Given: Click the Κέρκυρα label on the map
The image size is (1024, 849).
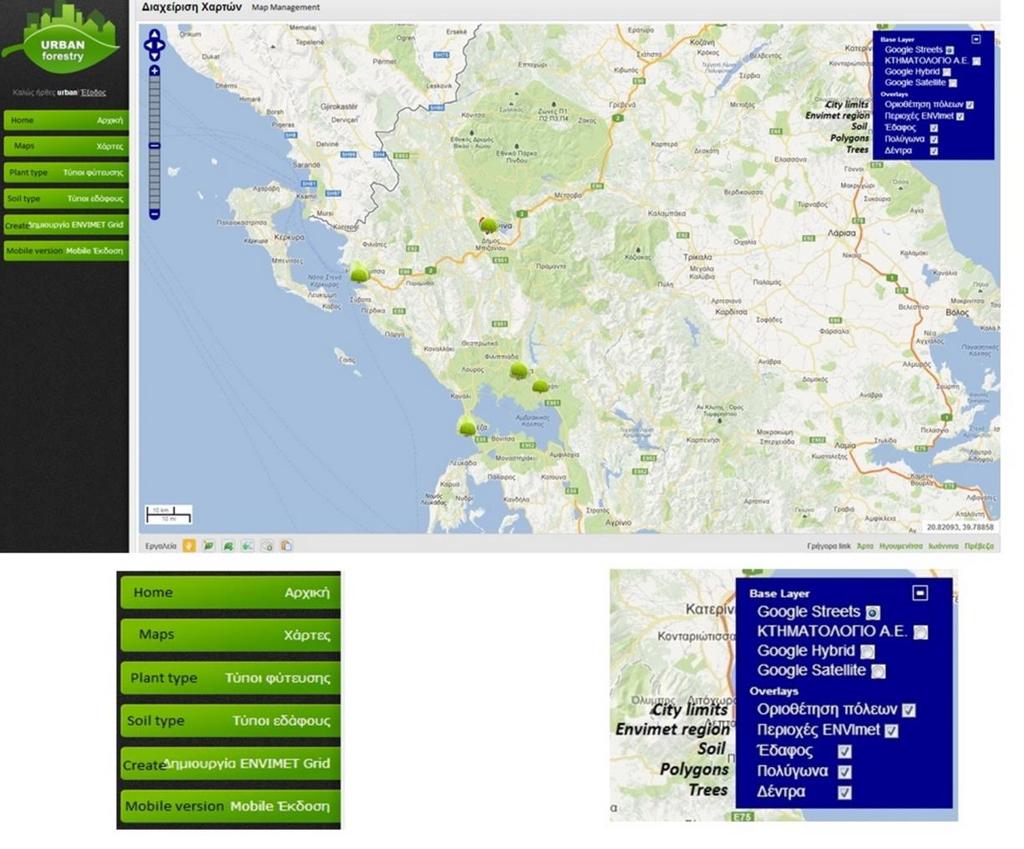Looking at the screenshot, I should 289,237.
